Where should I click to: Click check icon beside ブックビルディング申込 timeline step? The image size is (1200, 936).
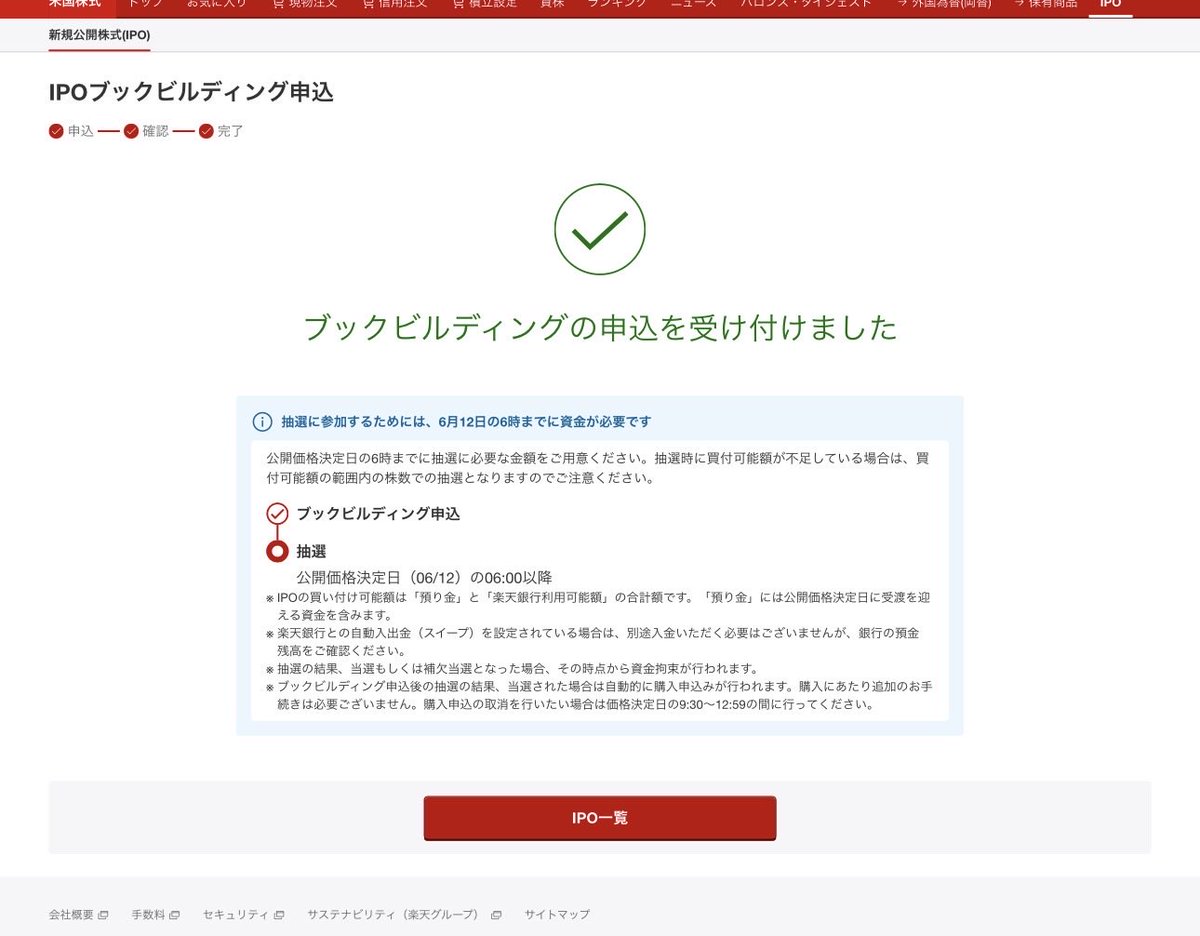coord(277,514)
